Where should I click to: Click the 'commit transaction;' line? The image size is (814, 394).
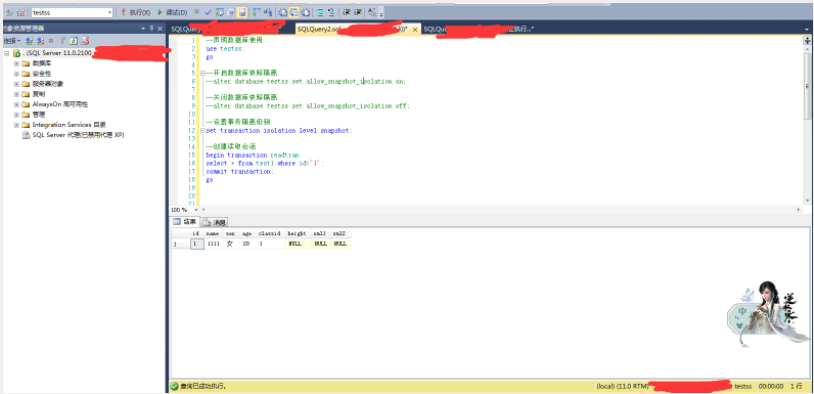[239, 171]
